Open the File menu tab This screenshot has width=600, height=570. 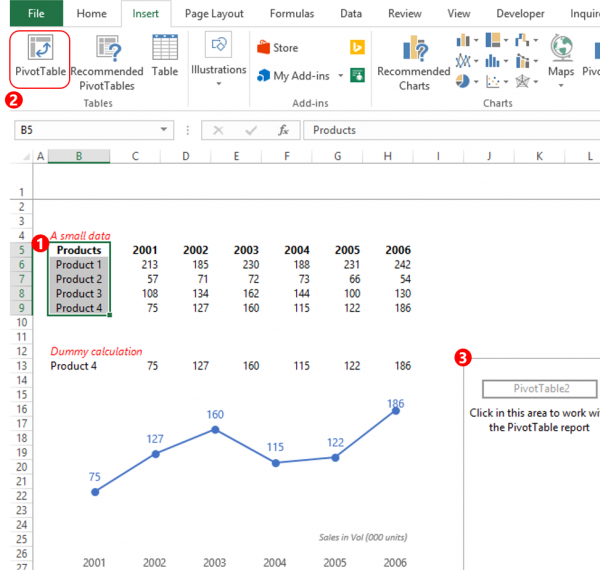tap(35, 14)
